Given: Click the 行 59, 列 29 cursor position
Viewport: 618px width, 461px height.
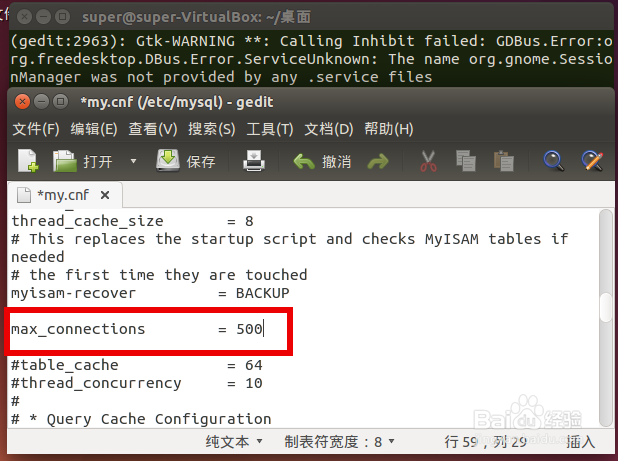Looking at the screenshot, I should point(486,442).
